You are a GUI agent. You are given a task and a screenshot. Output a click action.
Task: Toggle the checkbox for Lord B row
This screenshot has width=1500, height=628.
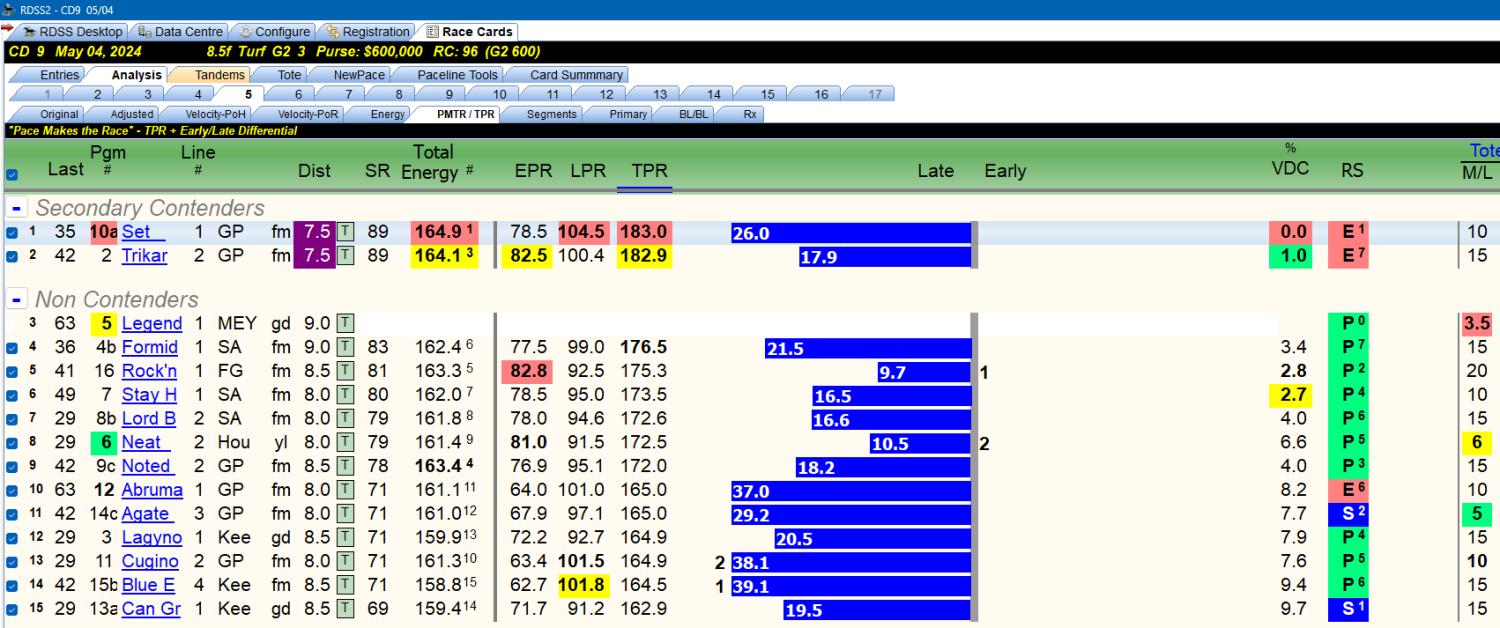pyautogui.click(x=12, y=419)
